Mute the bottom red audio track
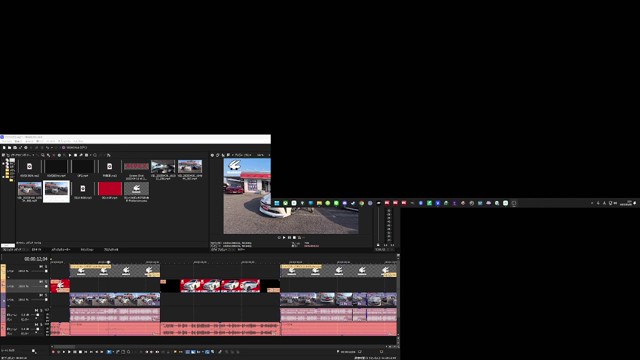 pyautogui.click(x=36, y=324)
